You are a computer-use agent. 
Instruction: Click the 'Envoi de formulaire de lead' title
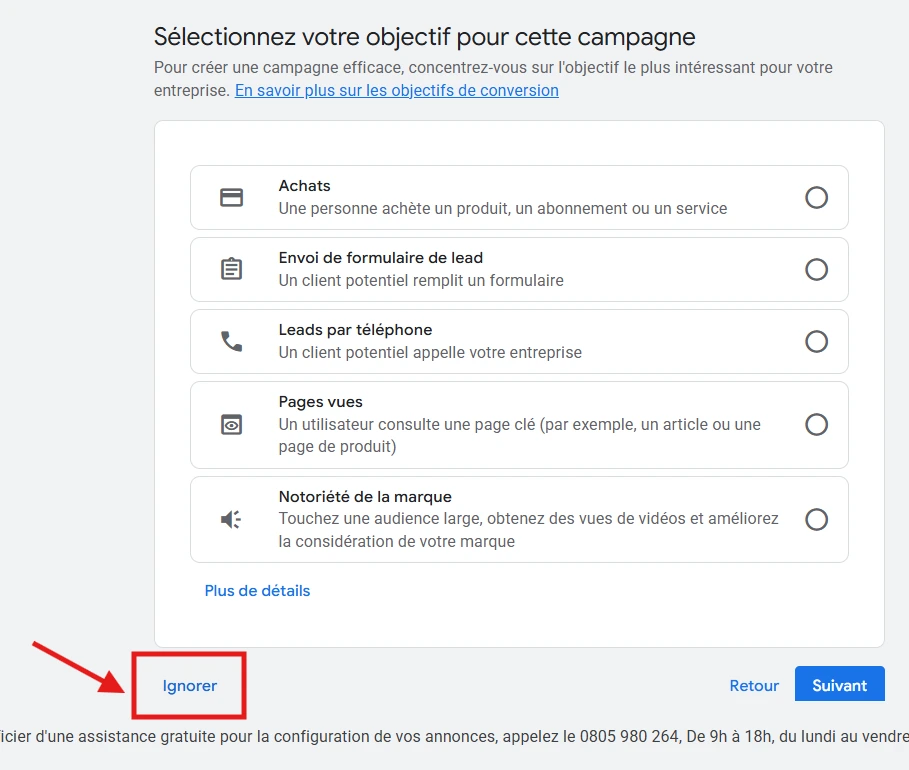click(380, 258)
